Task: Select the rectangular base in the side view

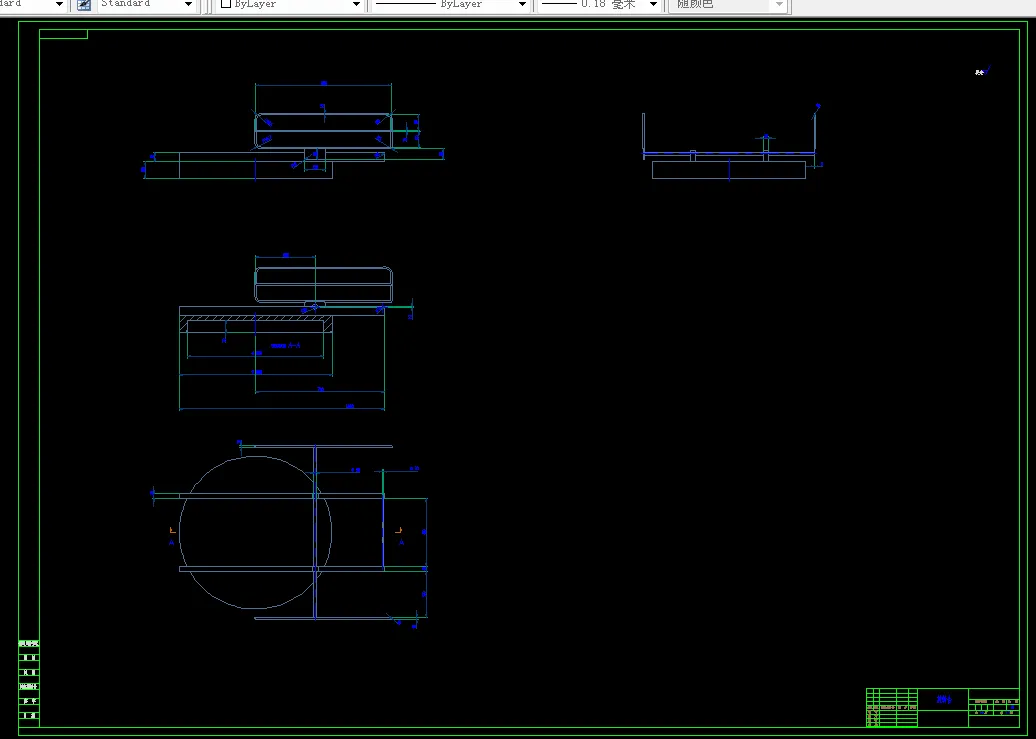Action: 729,170
